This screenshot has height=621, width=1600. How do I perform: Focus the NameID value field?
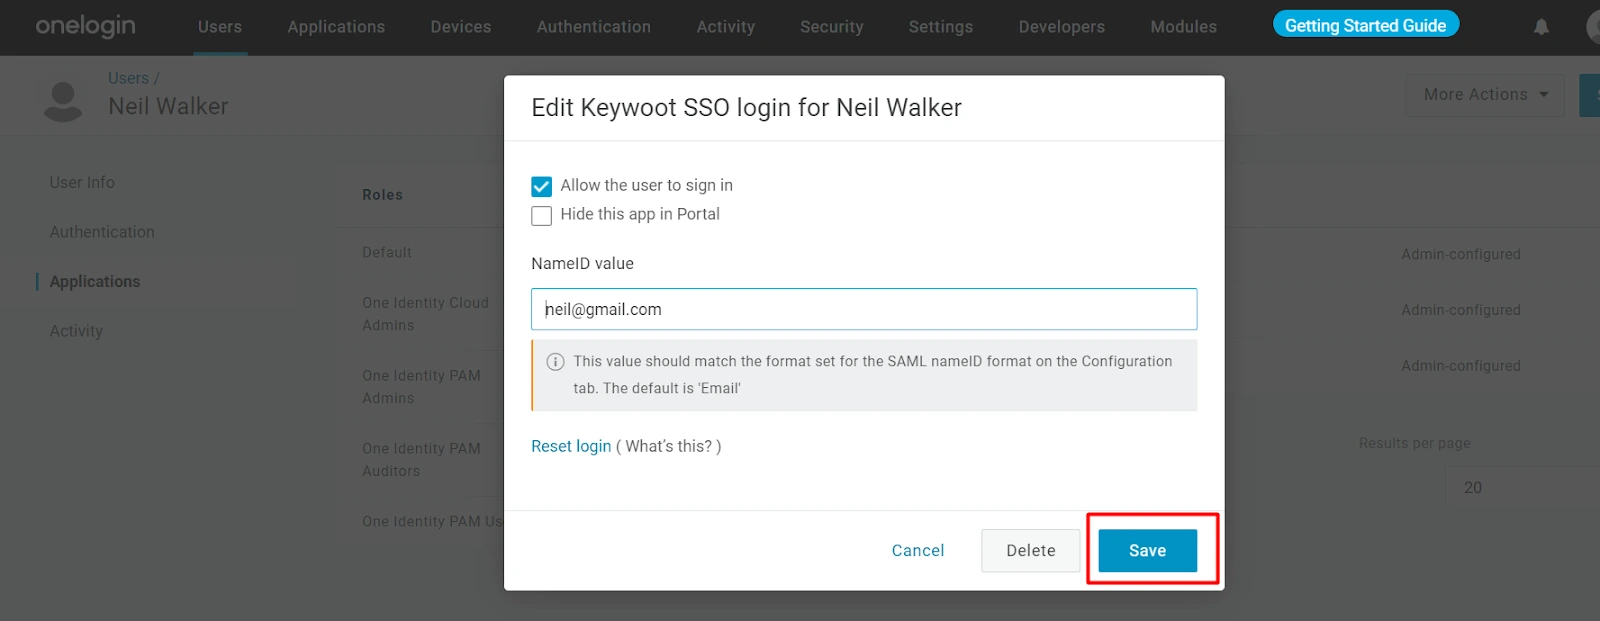(864, 309)
